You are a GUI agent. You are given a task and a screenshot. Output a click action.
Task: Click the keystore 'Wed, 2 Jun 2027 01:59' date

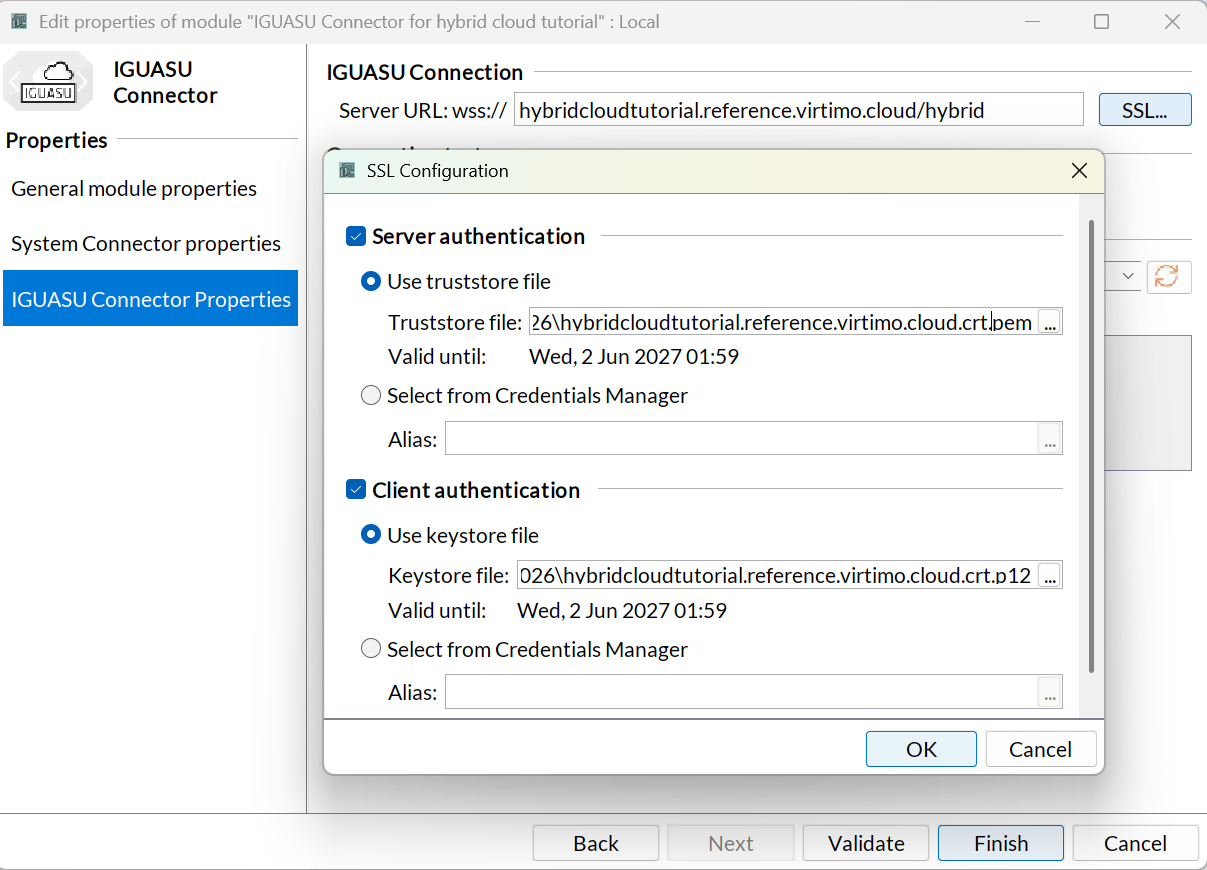point(622,611)
